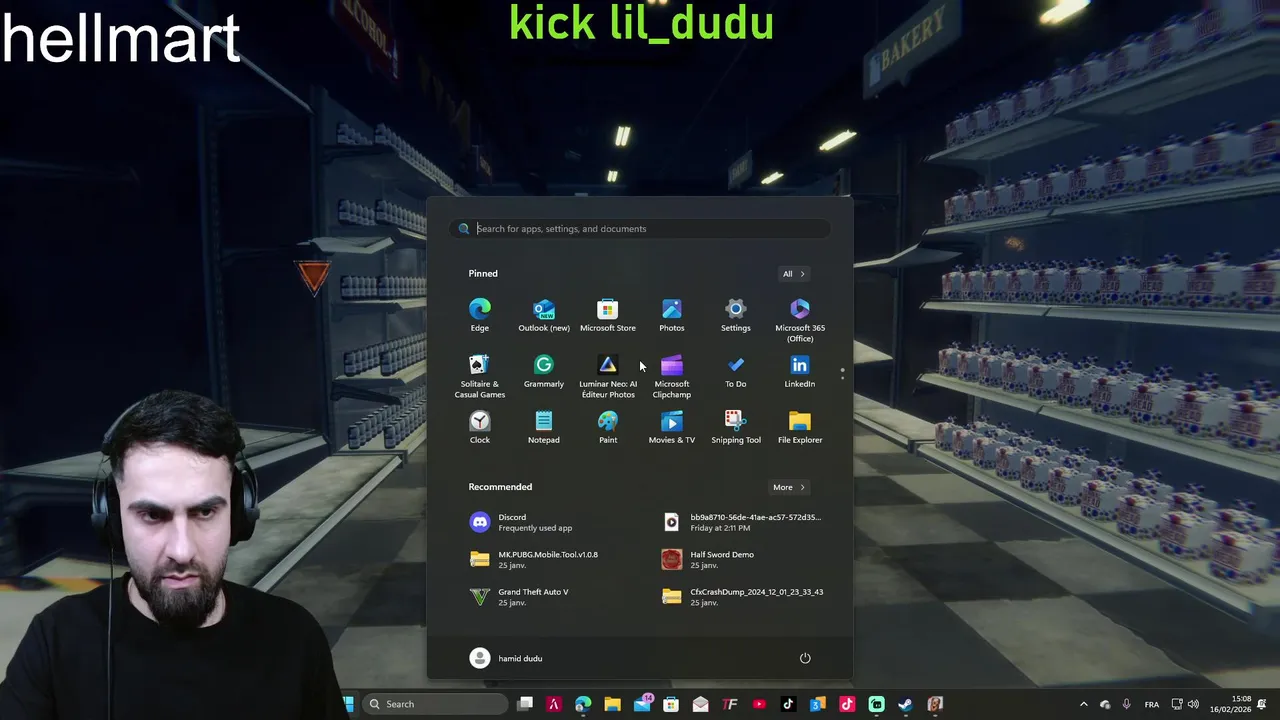
Task: Jump to next pinned apps page dot
Action: [x=843, y=378]
